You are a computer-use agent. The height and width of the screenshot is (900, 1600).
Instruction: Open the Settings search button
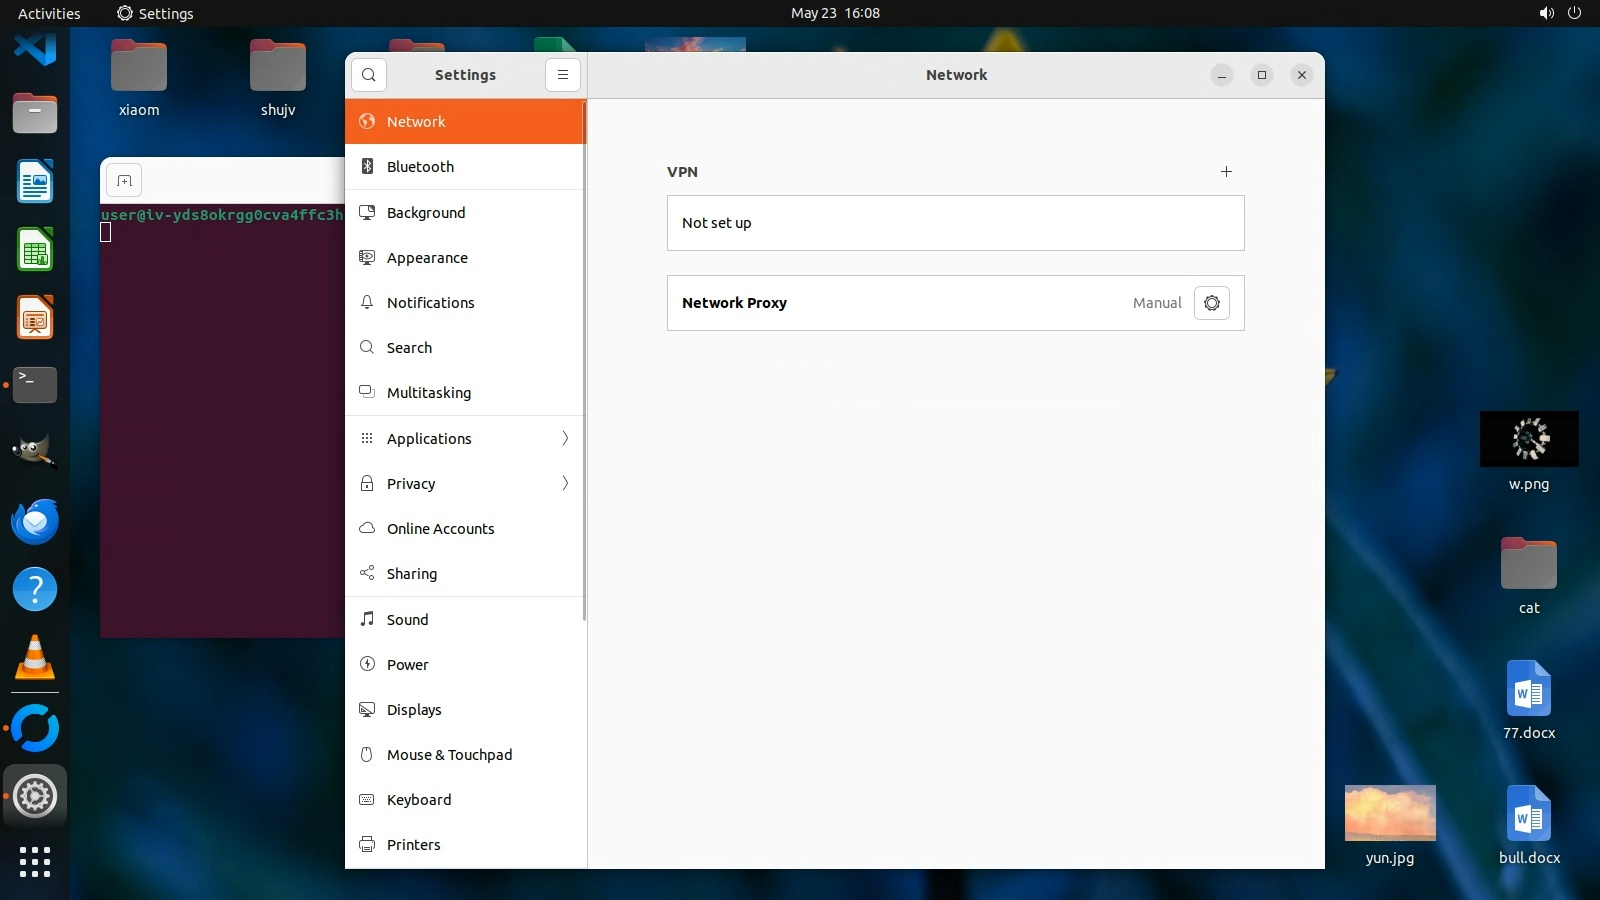(369, 75)
